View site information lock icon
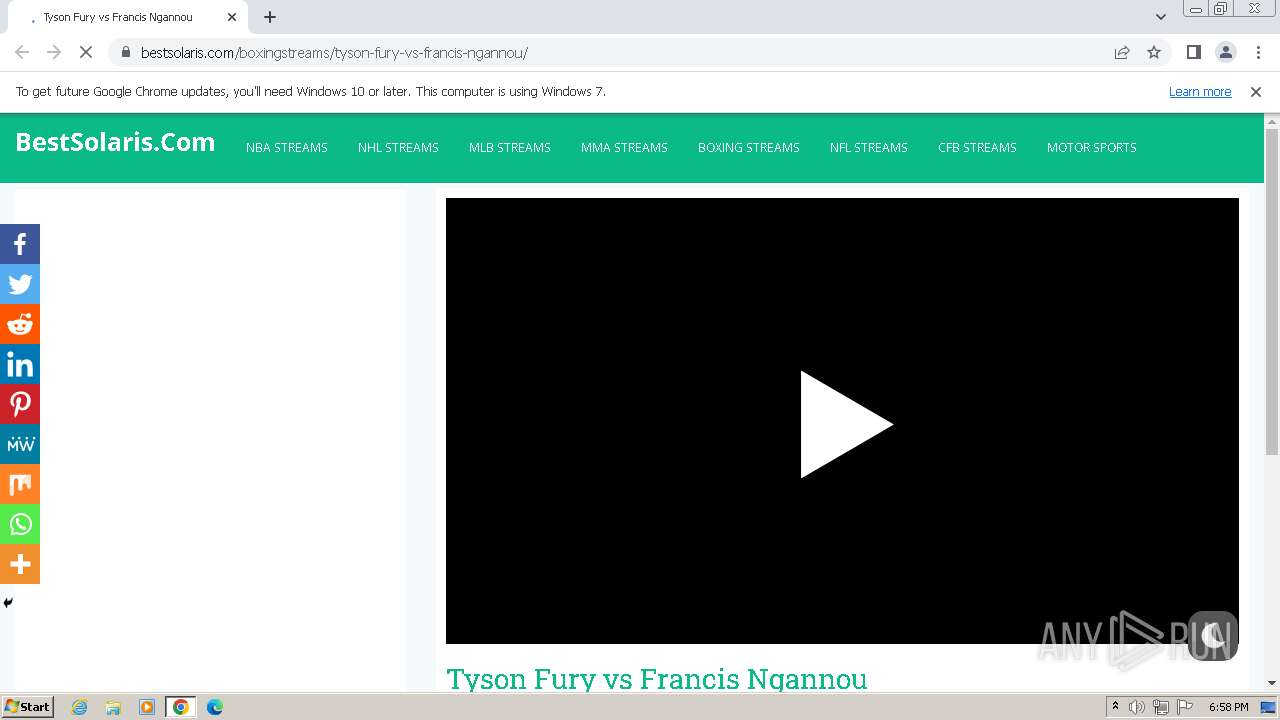1280x720 pixels. [125, 53]
